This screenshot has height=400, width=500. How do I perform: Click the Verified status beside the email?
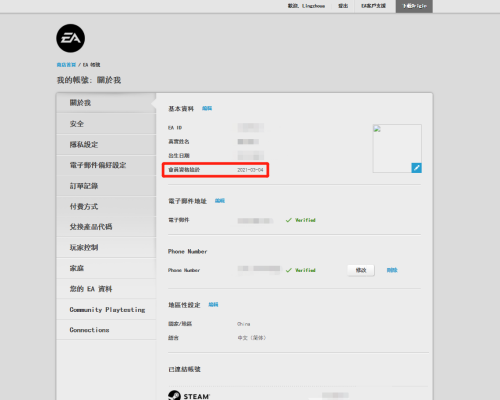point(301,220)
